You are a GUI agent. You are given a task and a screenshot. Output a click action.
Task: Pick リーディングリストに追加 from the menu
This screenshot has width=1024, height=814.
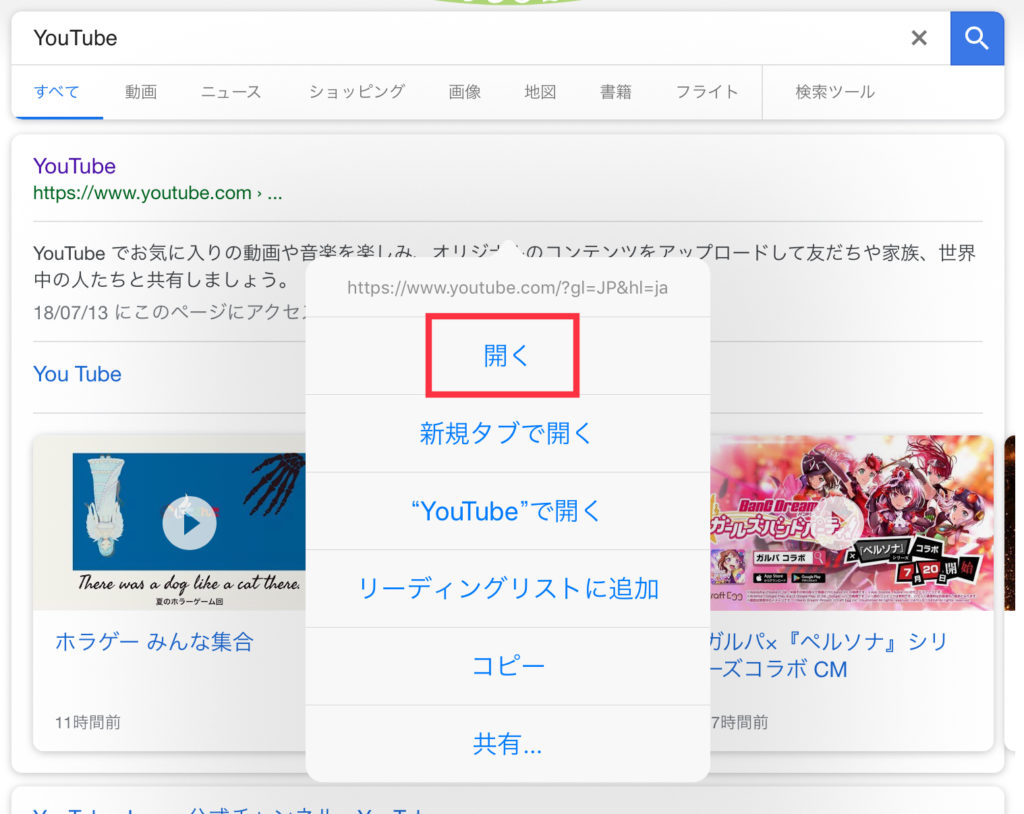pos(507,589)
